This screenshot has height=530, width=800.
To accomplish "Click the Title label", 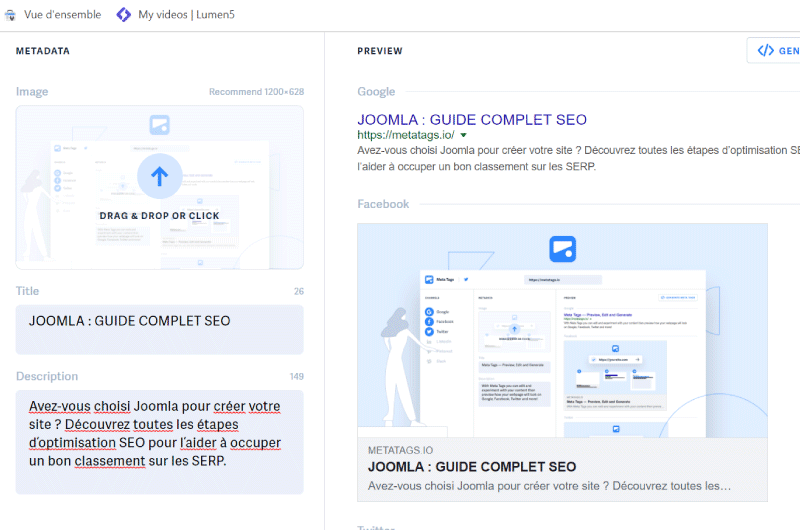I will coord(28,291).
